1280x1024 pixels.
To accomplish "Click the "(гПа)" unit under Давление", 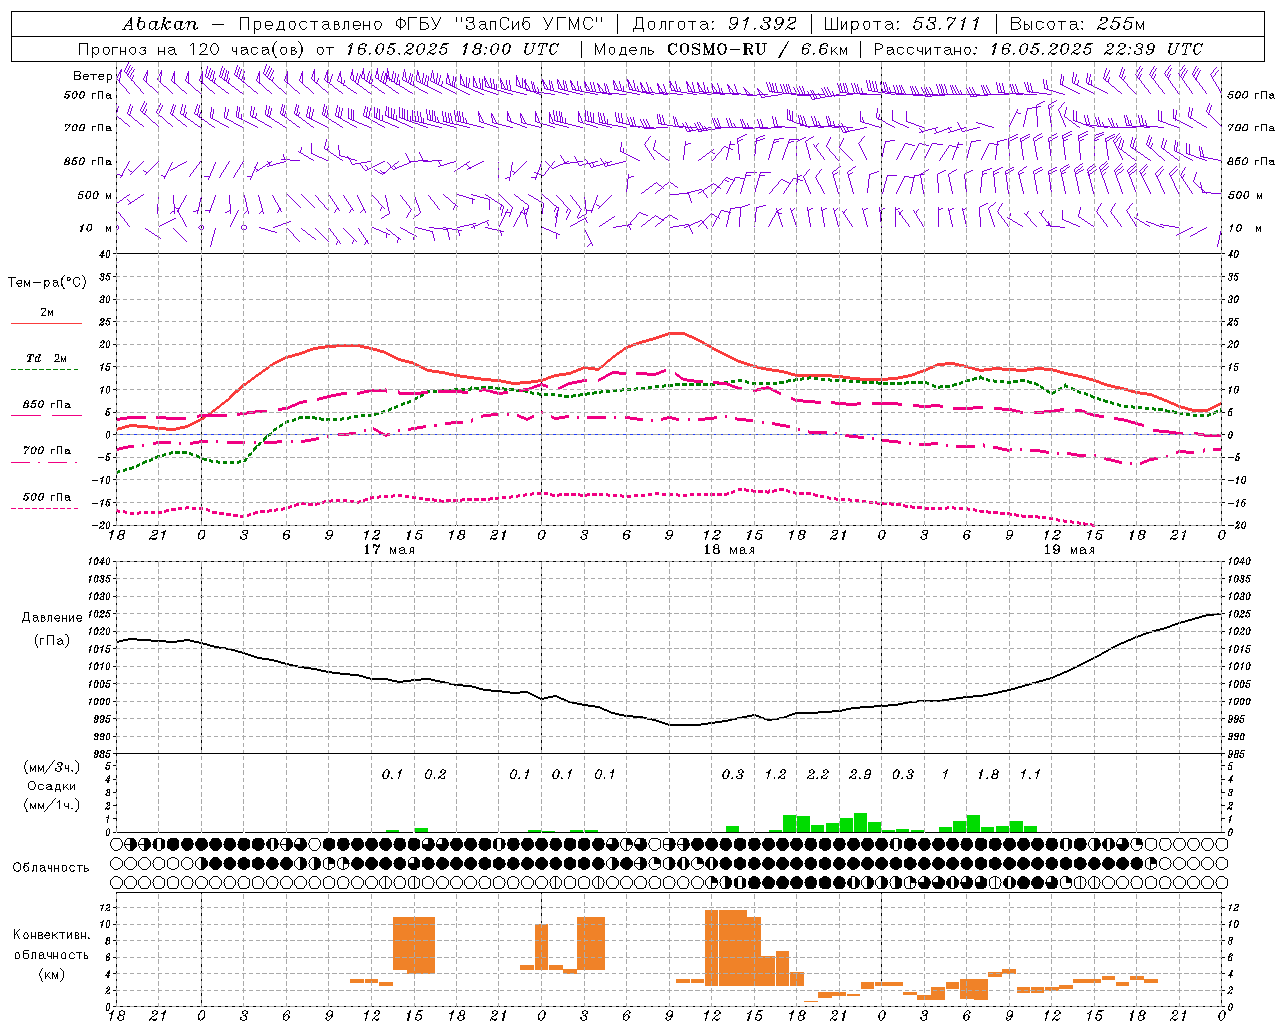I will click(52, 641).
